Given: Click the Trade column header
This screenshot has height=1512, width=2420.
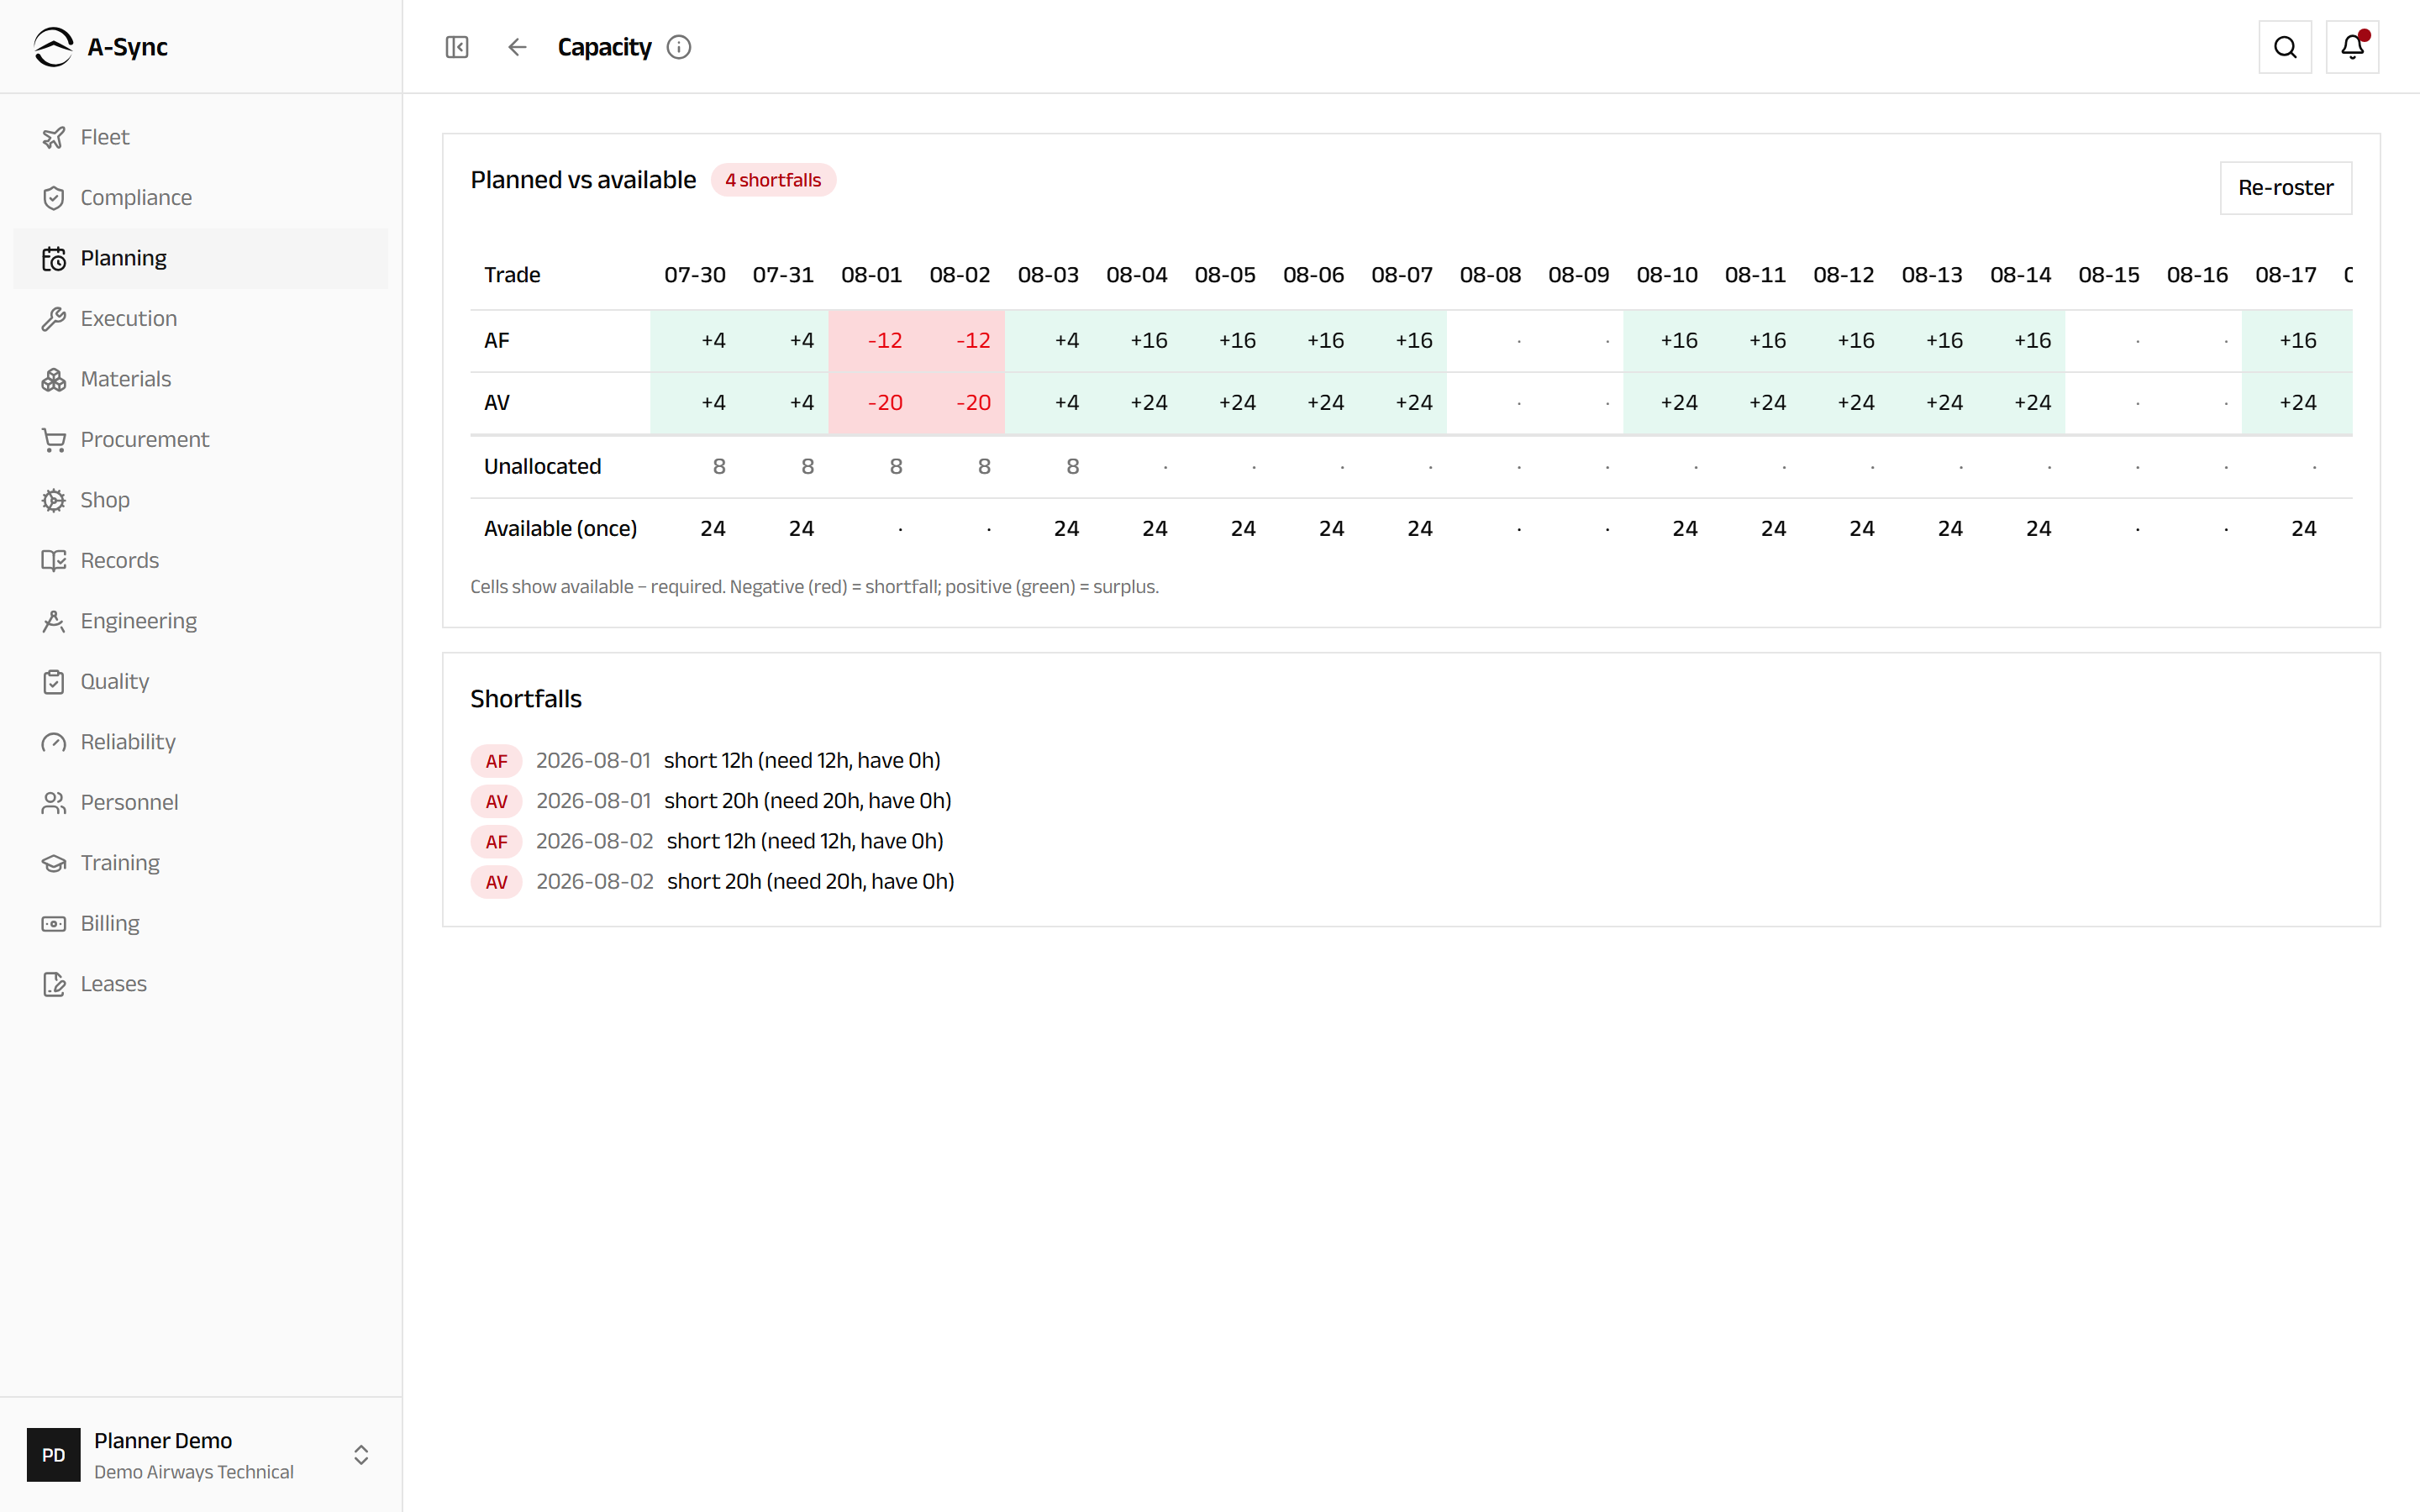Looking at the screenshot, I should pos(512,275).
